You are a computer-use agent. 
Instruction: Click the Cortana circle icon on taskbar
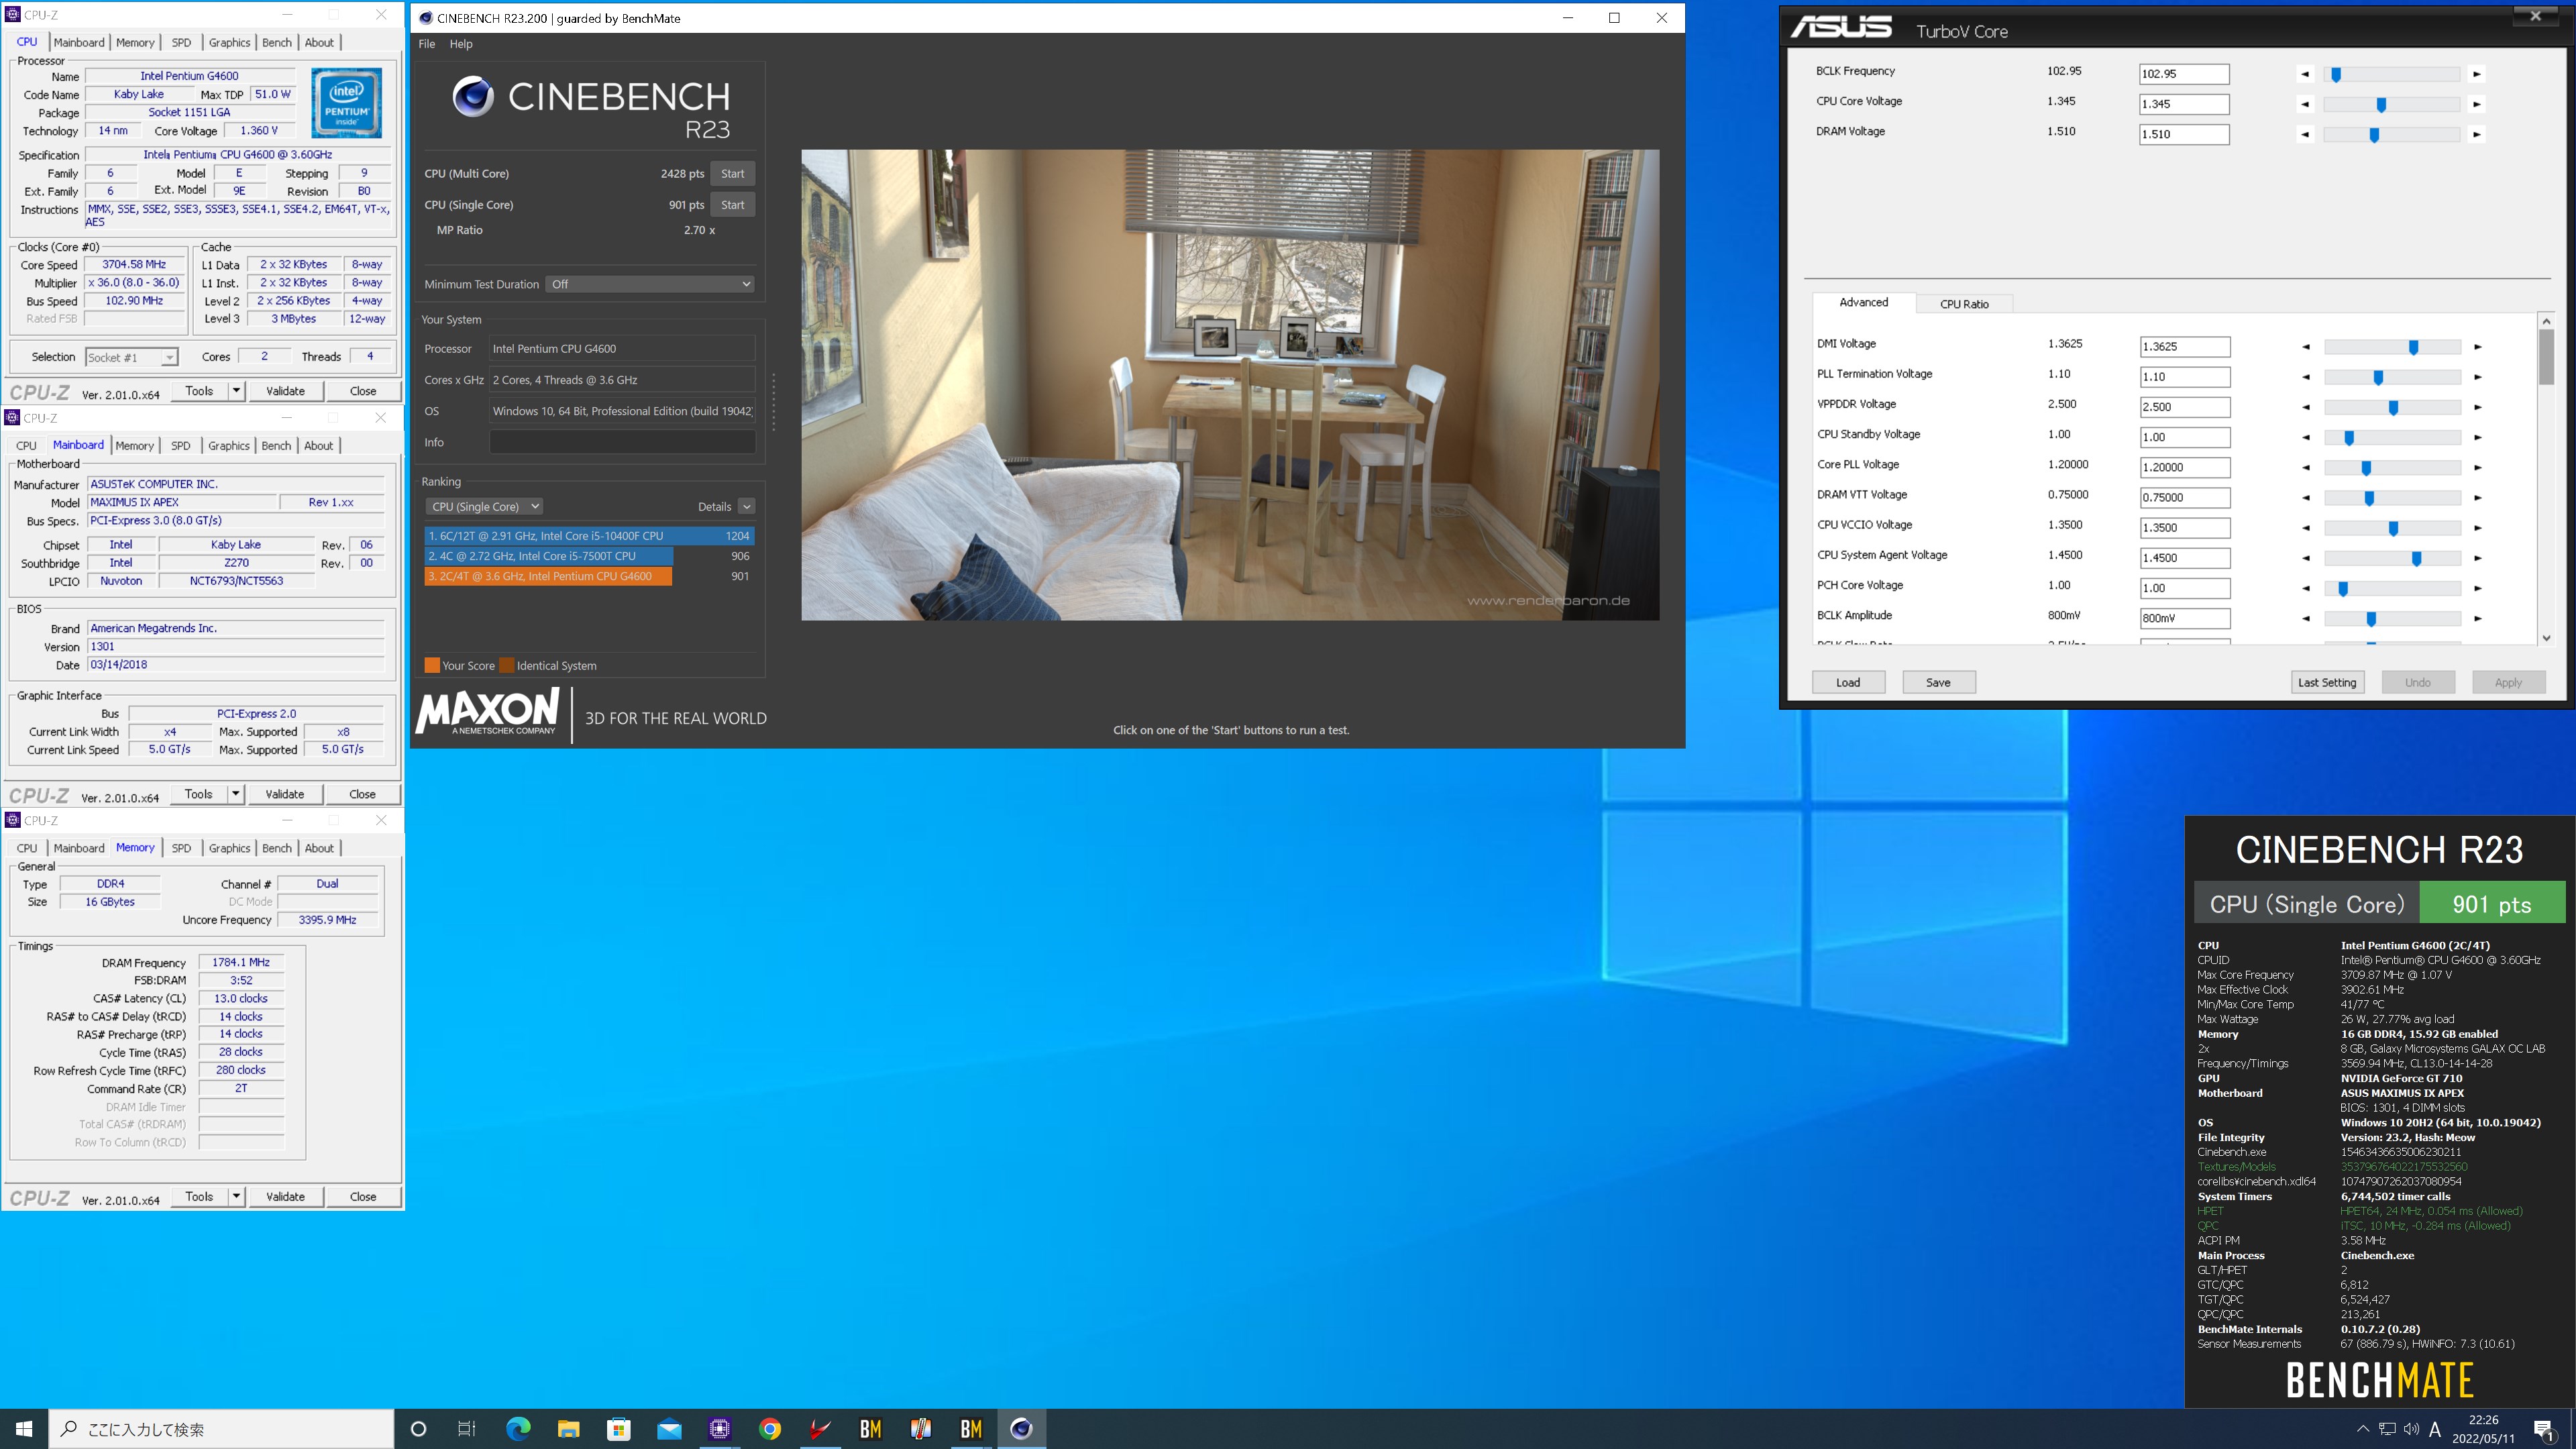click(x=419, y=1429)
